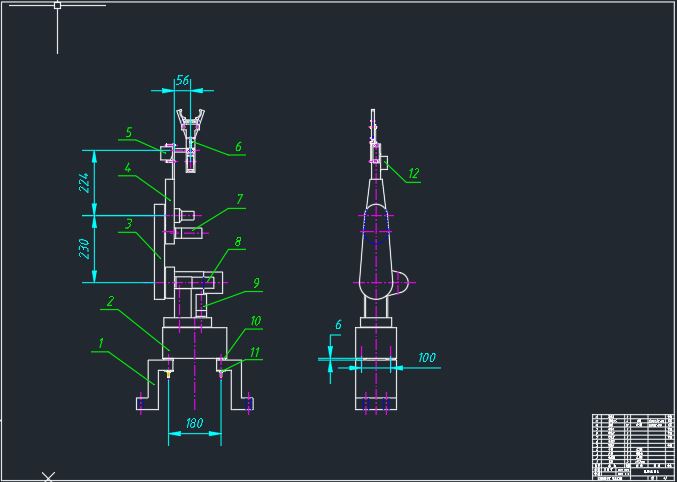Screen dimensions: 677x482
Task: Select the 224 vertical dimension text
Action: tap(84, 183)
